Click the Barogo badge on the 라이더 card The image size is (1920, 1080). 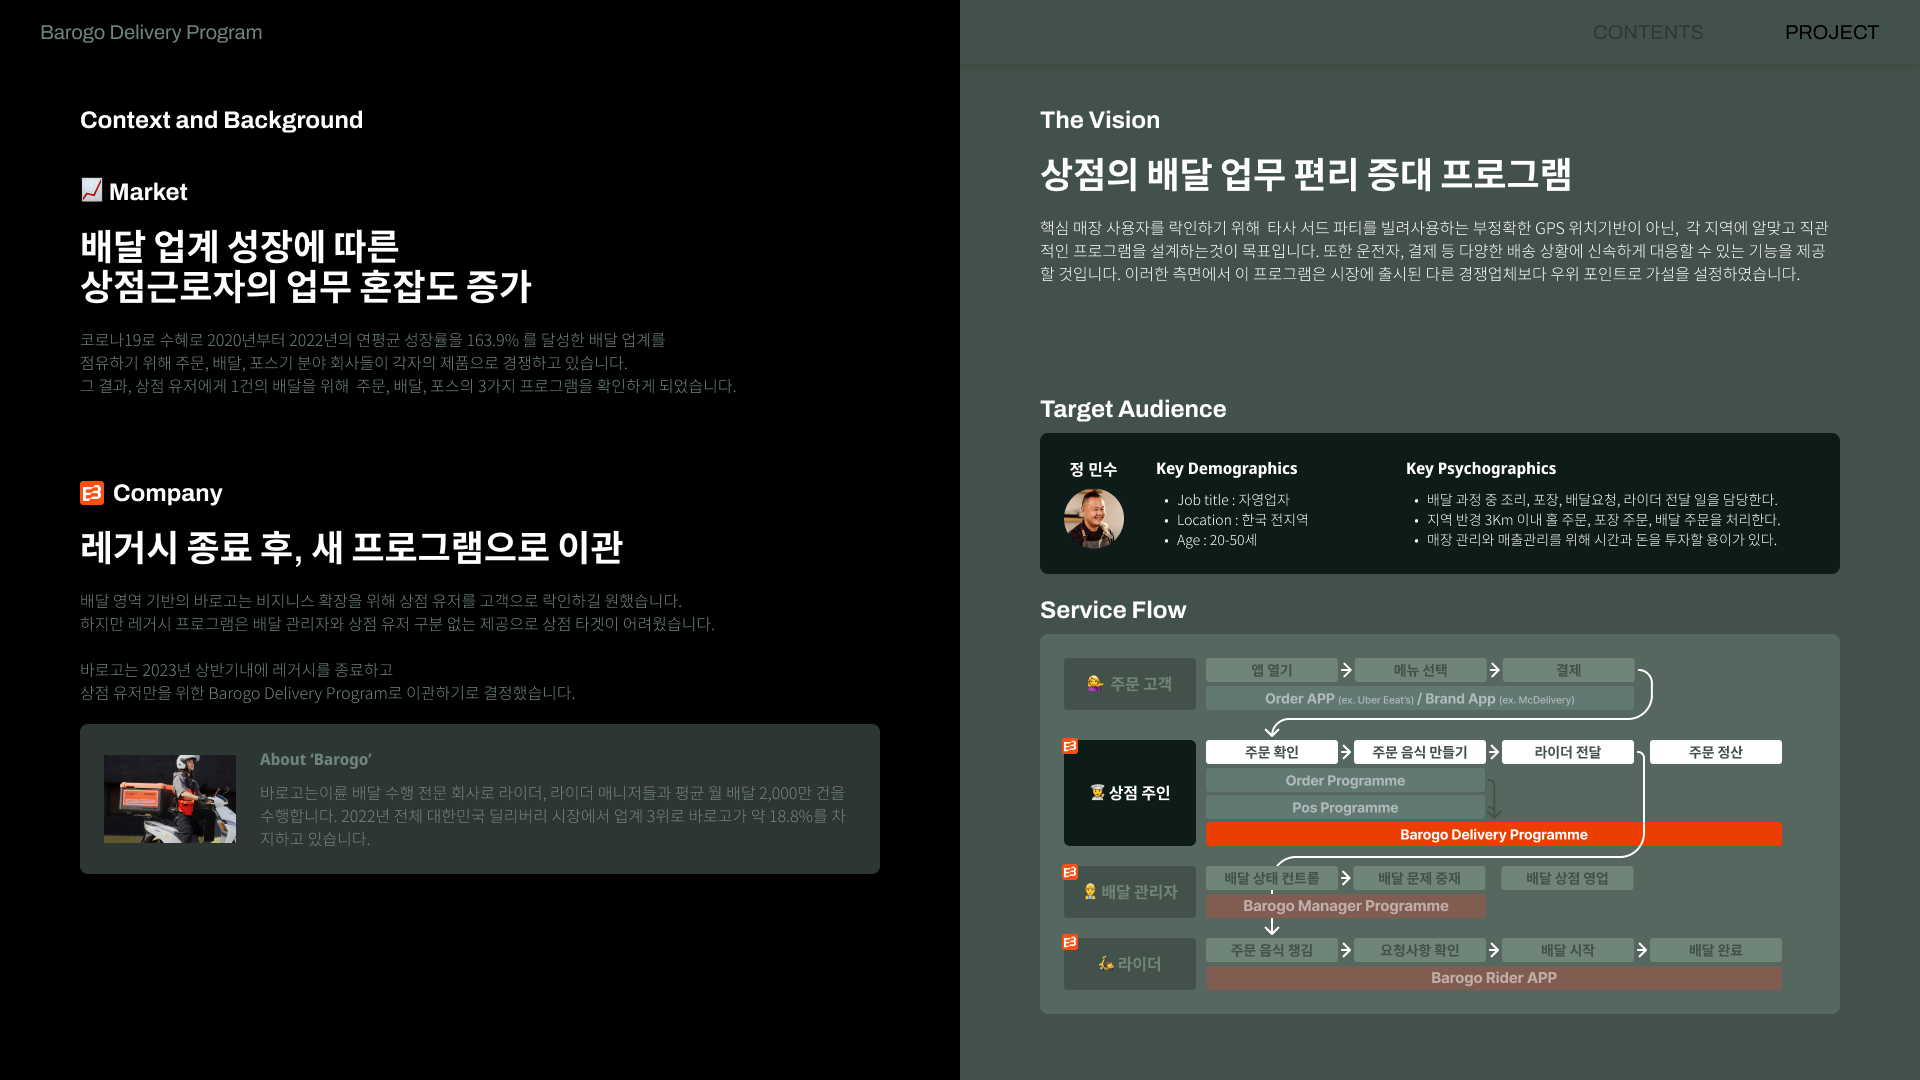coord(1070,942)
